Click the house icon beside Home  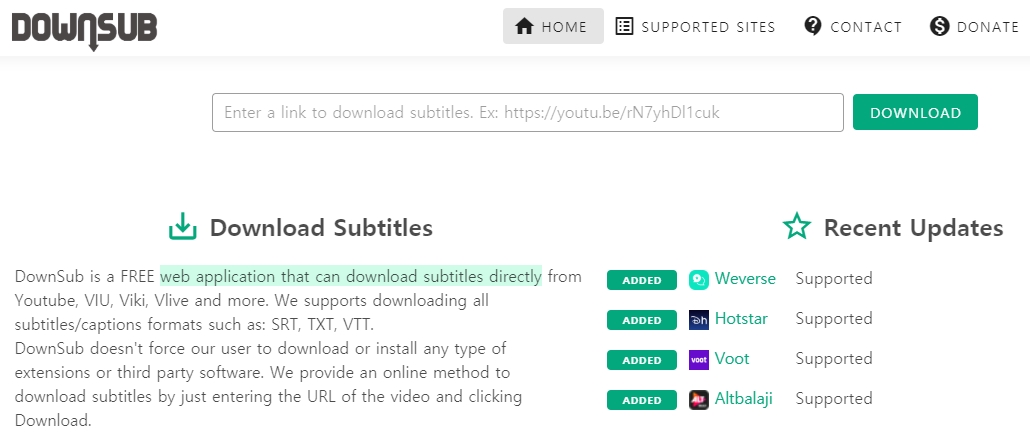[524, 26]
